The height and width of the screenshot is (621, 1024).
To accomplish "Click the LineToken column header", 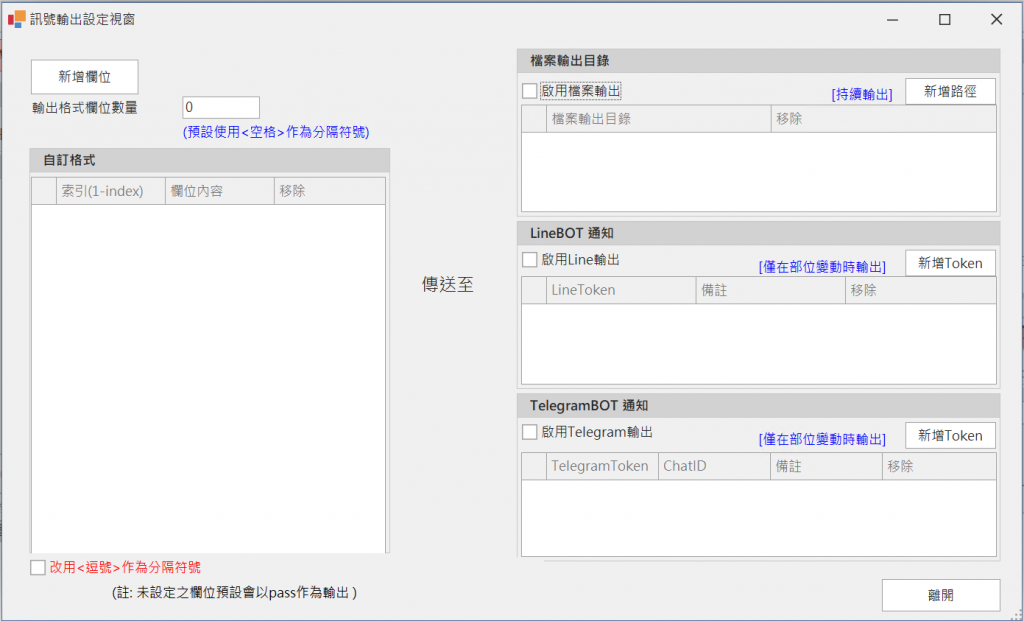I will click(x=620, y=290).
